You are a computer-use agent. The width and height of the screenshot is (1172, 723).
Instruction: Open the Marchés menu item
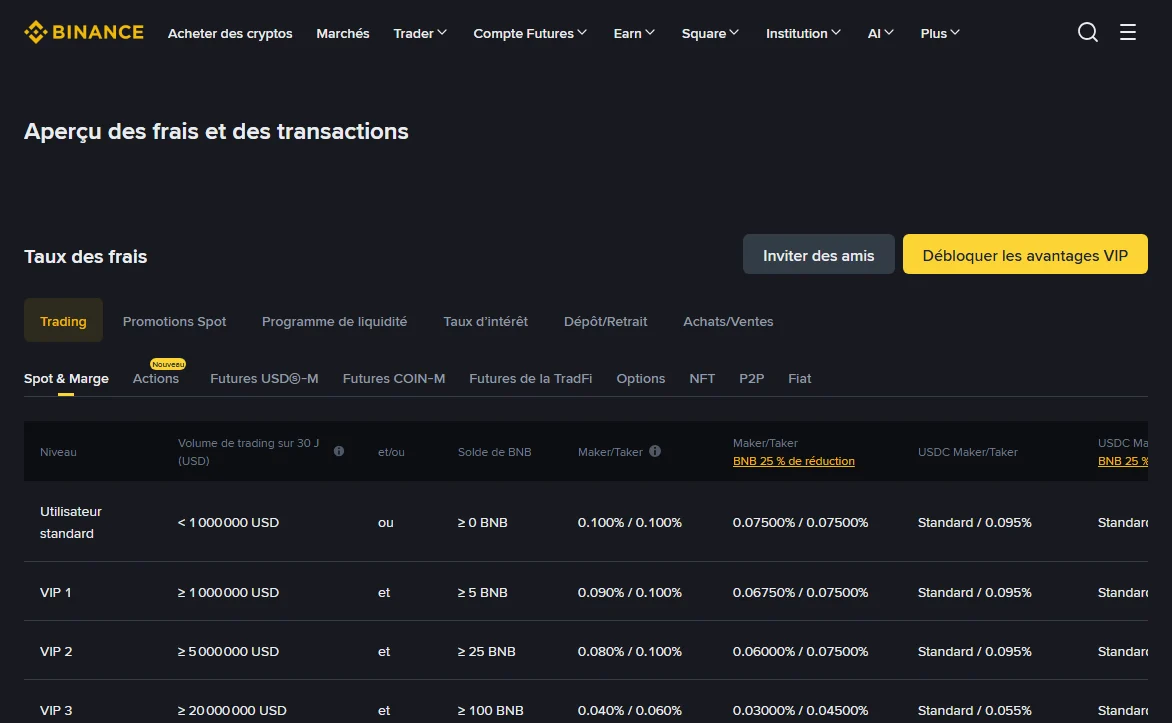pos(342,33)
